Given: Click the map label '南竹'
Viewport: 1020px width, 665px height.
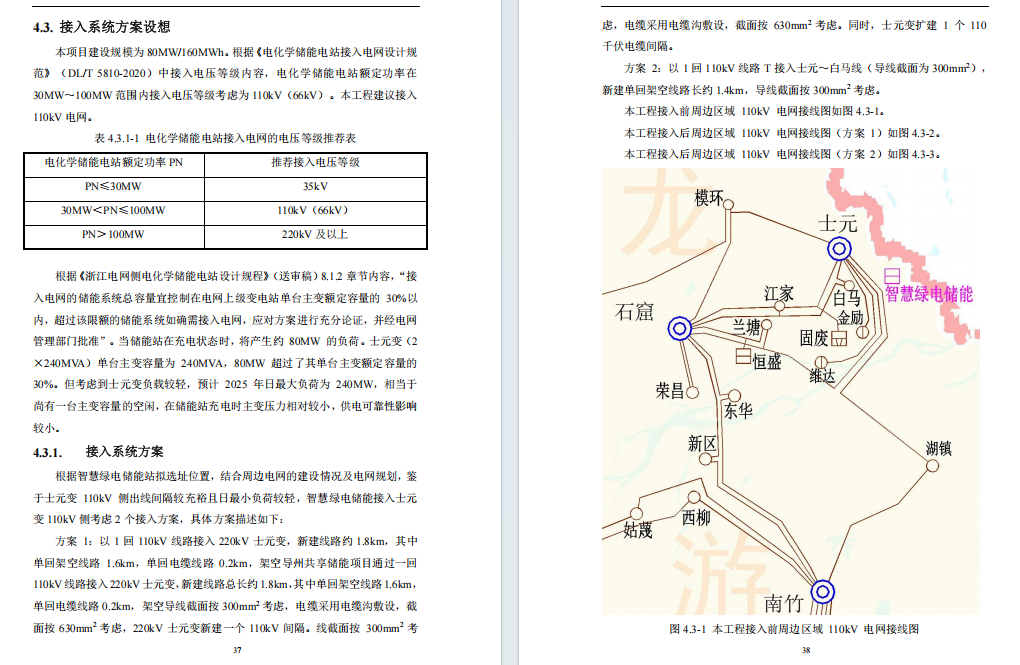Looking at the screenshot, I should coord(784,603).
